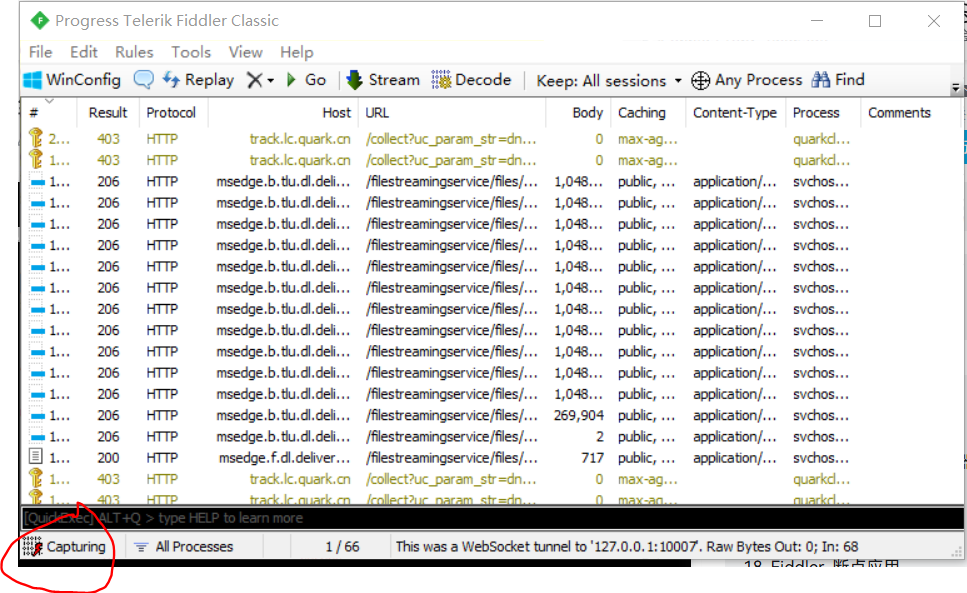Click the lock icon of first 403 session
The width and height of the screenshot is (967, 593).
[x=36, y=139]
